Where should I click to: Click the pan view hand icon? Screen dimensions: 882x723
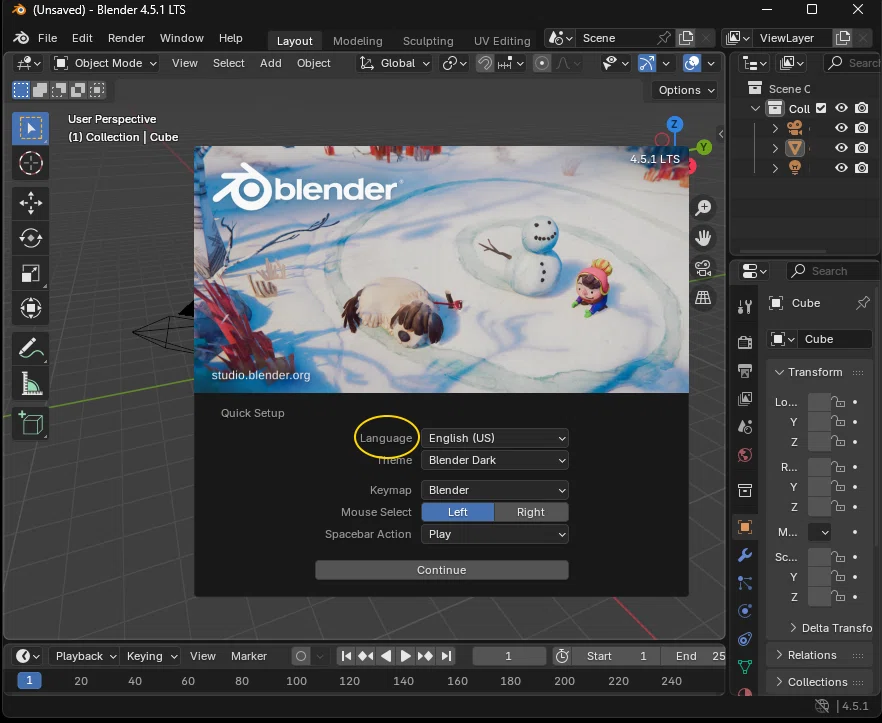click(x=703, y=237)
